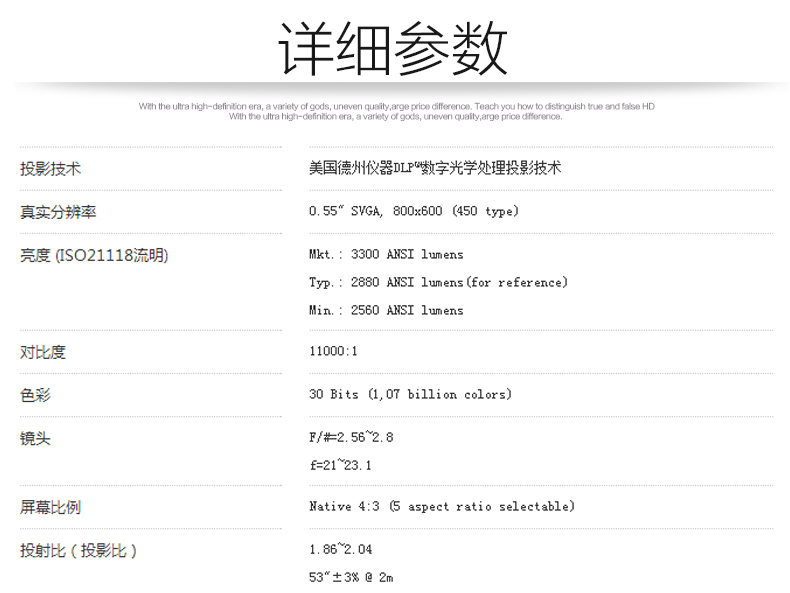Click the 详细参数 page heading
Viewport: 790px width, 593px height.
[x=393, y=47]
